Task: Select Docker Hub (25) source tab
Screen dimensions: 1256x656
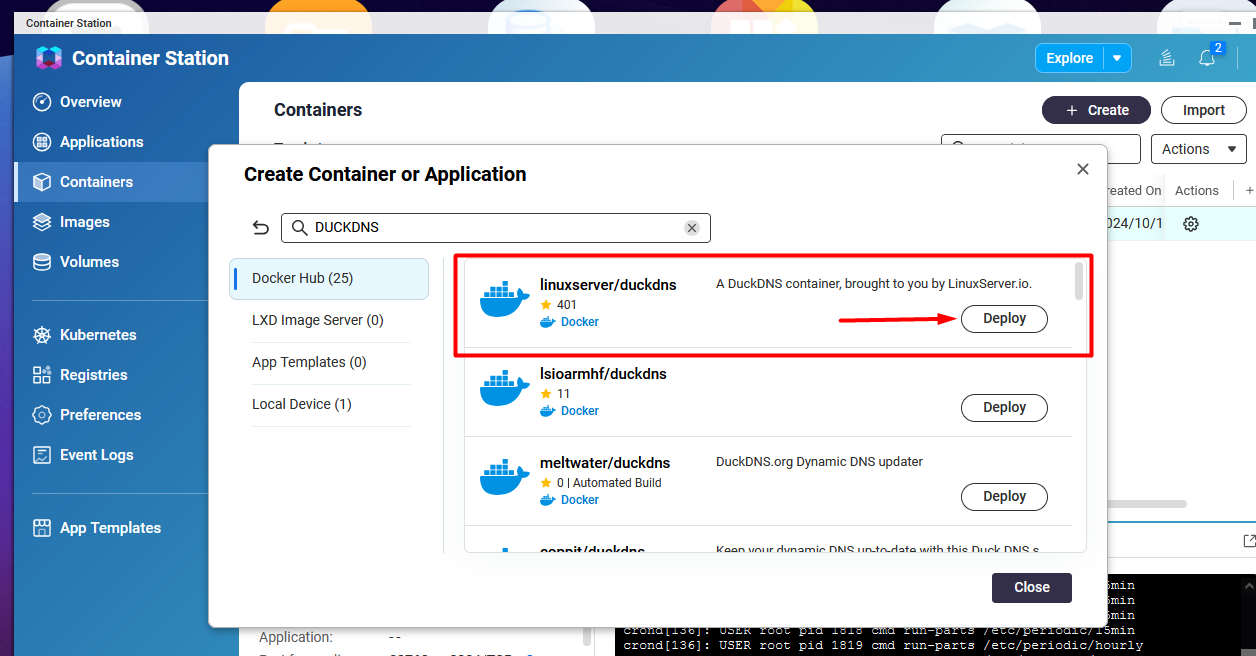Action: 328,279
